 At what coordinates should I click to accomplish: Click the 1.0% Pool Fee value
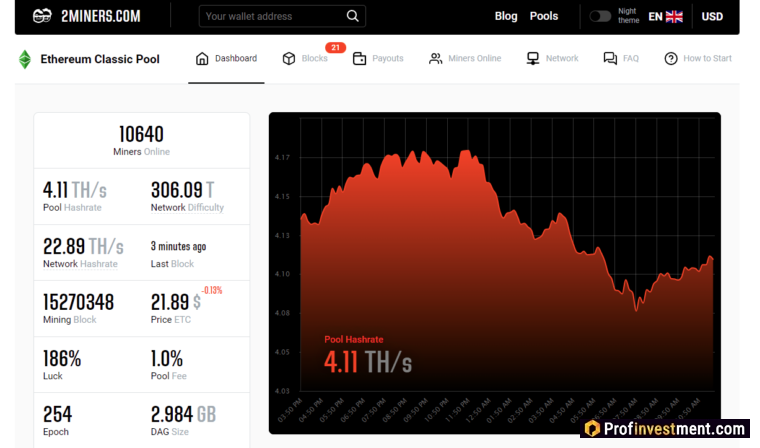tap(167, 359)
